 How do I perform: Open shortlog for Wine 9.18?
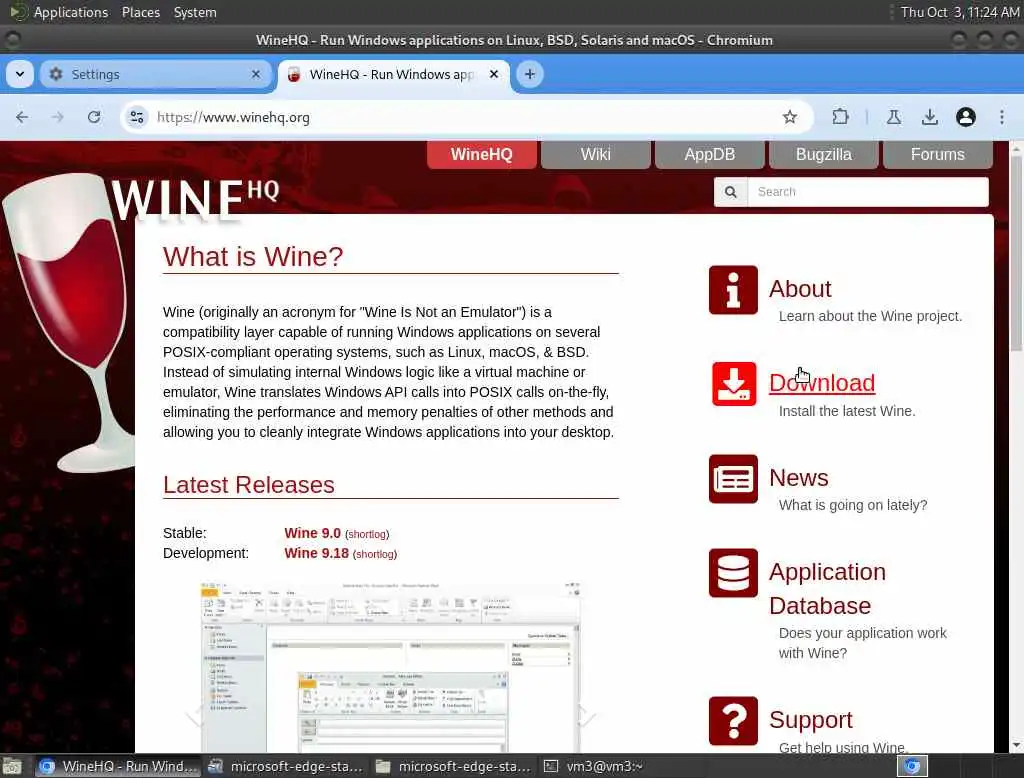375,555
